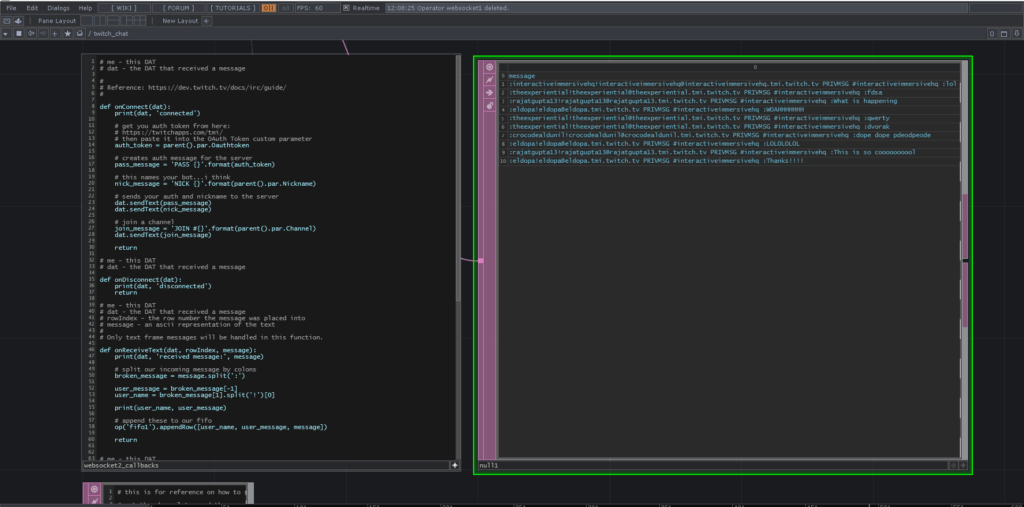The width and height of the screenshot is (1024, 507).
Task: Open the FORUM link button
Action: pos(178,8)
